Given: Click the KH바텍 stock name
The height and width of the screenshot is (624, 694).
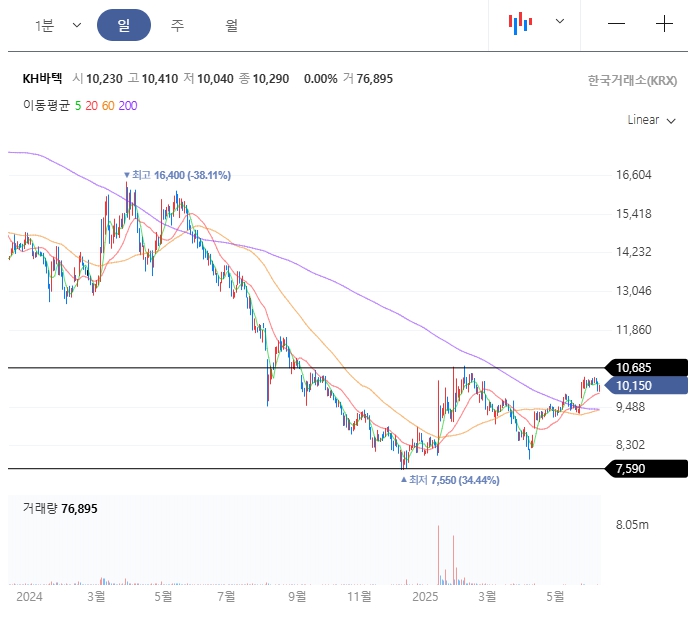Looking at the screenshot, I should pos(42,79).
